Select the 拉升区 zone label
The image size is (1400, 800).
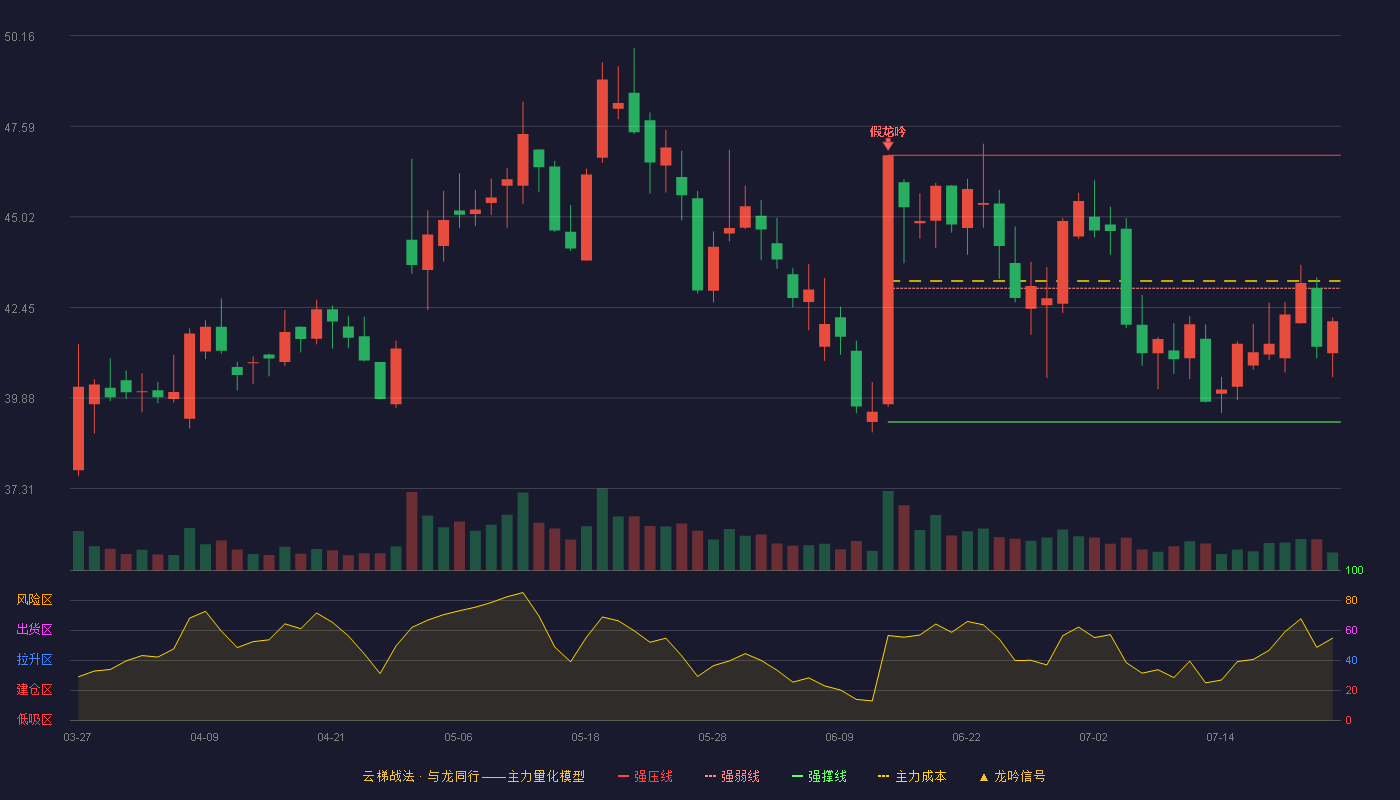click(34, 660)
